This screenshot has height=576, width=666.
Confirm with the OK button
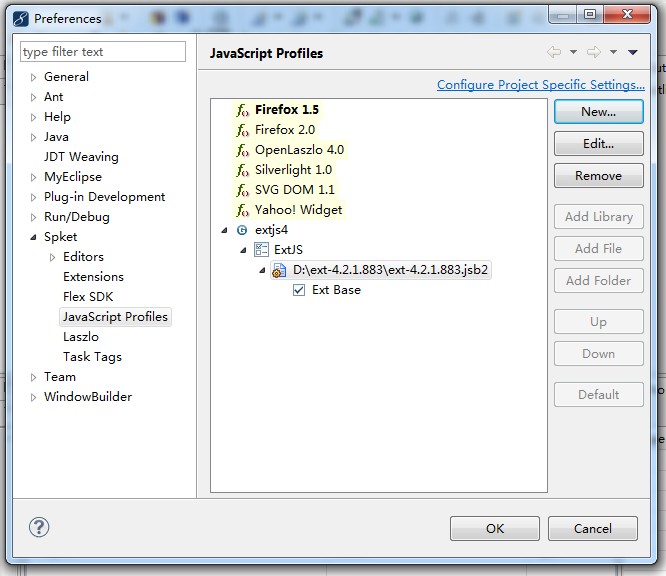coord(495,528)
